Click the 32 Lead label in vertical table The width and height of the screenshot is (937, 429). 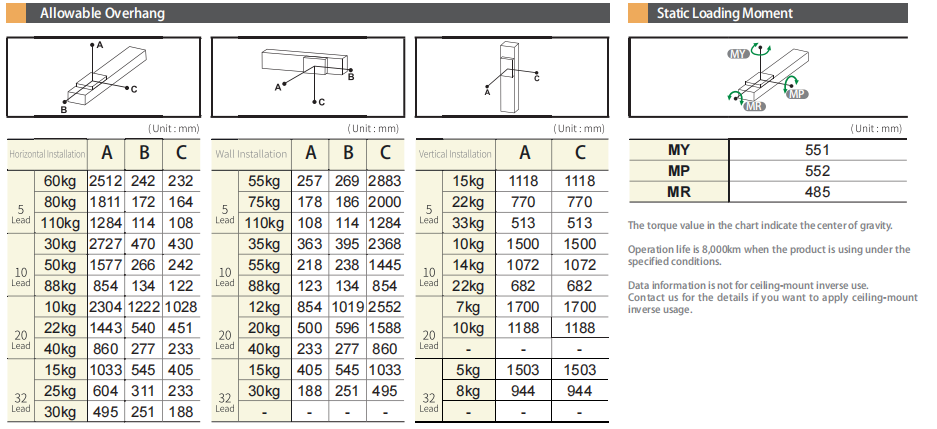coord(428,402)
